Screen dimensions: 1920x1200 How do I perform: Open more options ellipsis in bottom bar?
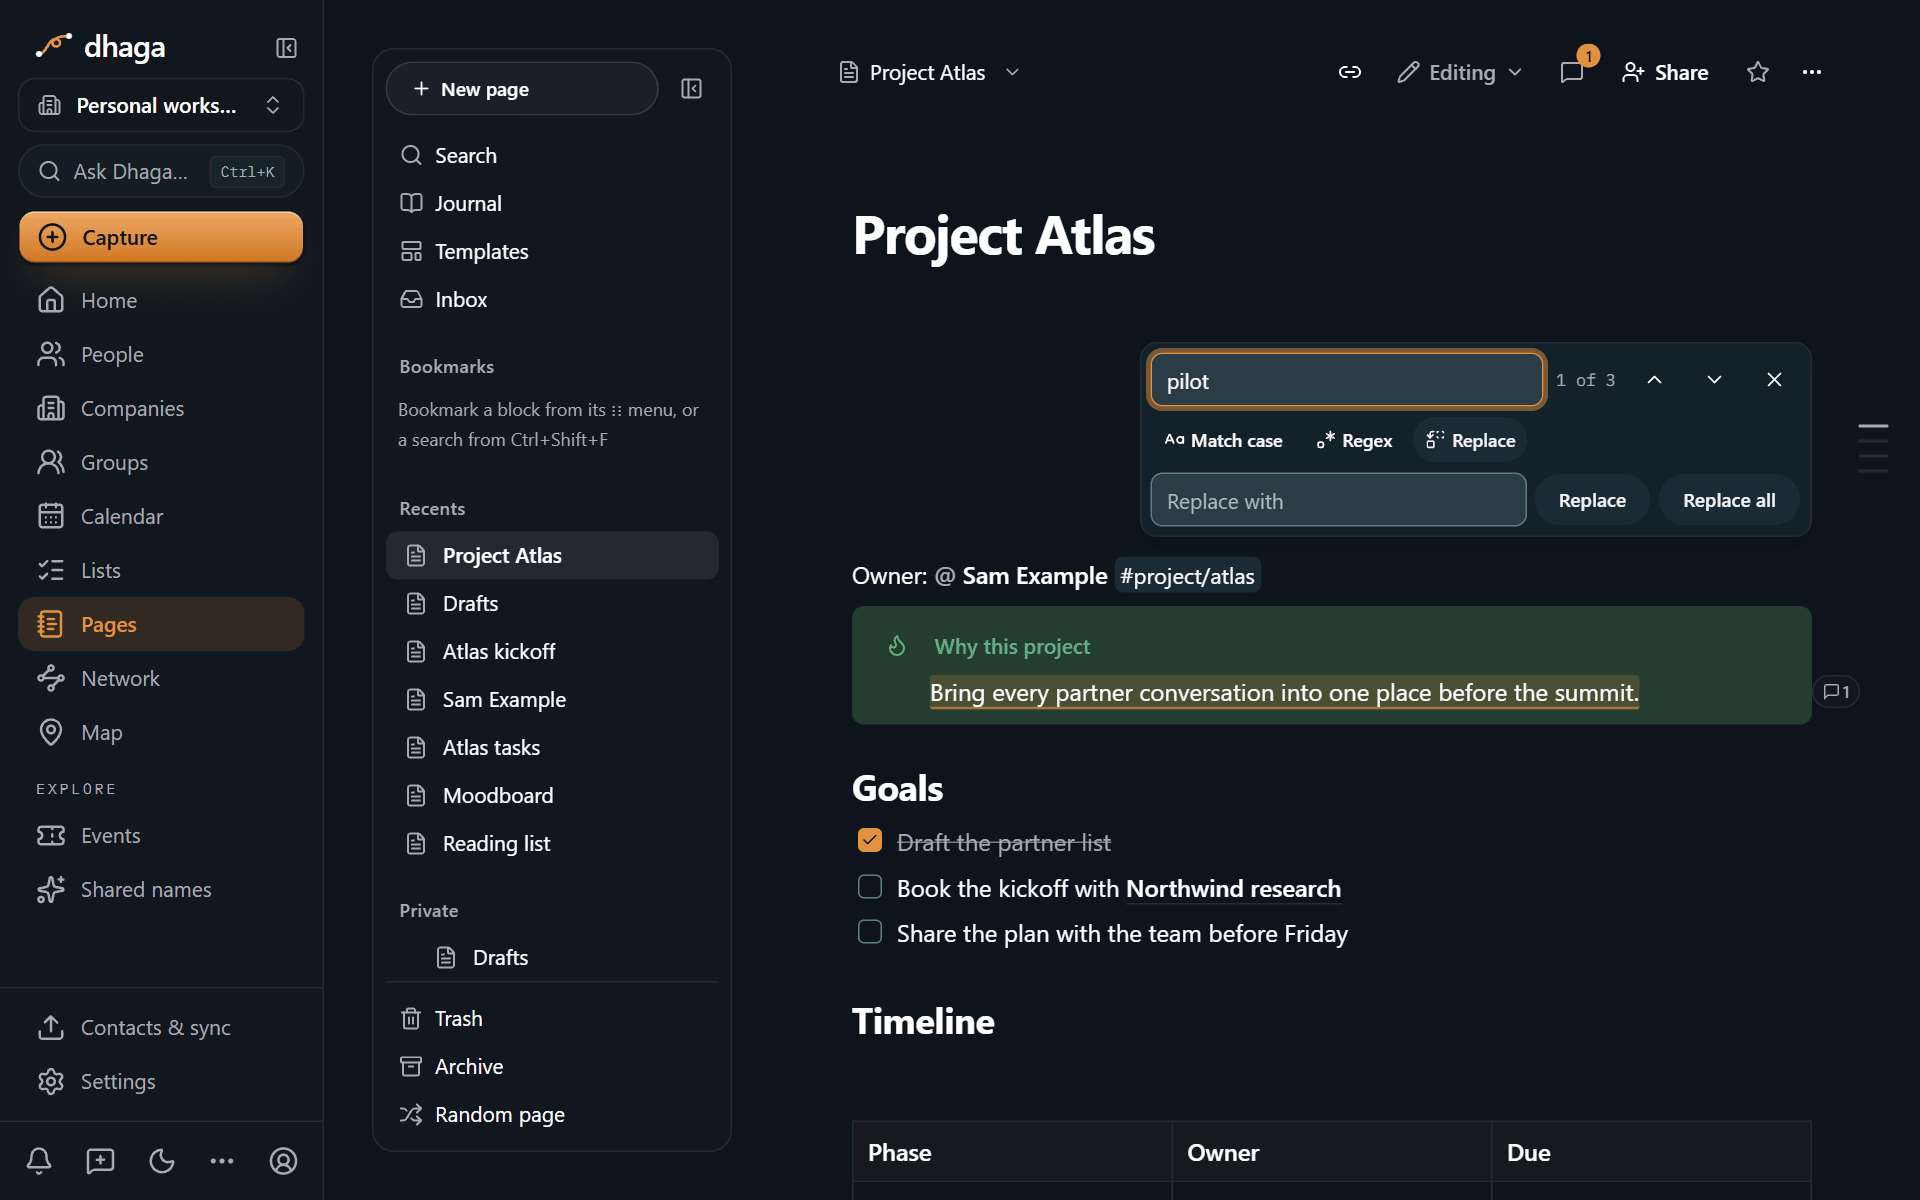[222, 1161]
